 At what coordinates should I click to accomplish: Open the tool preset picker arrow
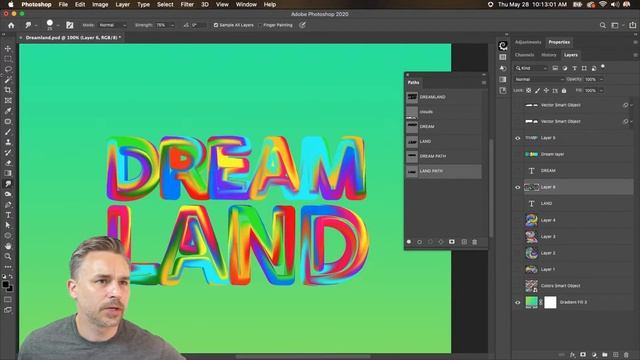pos(36,25)
